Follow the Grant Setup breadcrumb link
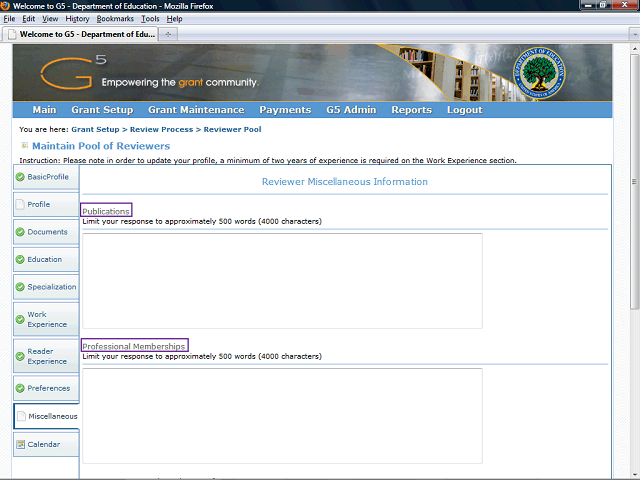The width and height of the screenshot is (640, 480). [95, 129]
